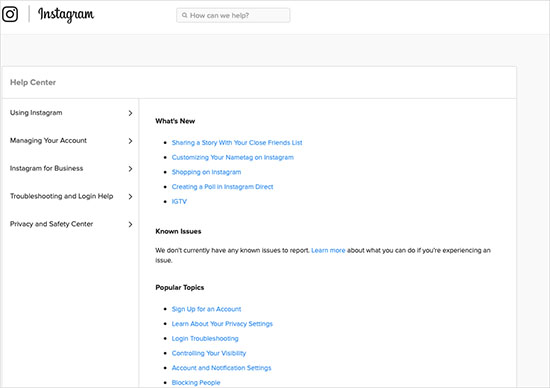Click the Popular Topics heading

click(x=180, y=287)
